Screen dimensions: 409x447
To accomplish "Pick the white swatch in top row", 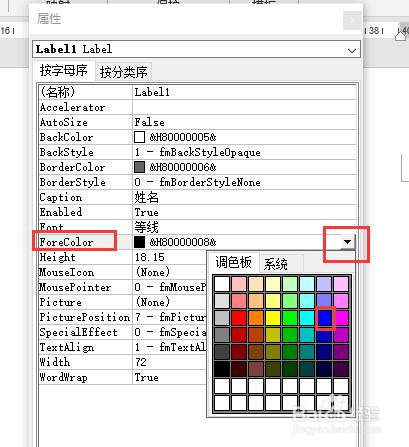I will 222,284.
